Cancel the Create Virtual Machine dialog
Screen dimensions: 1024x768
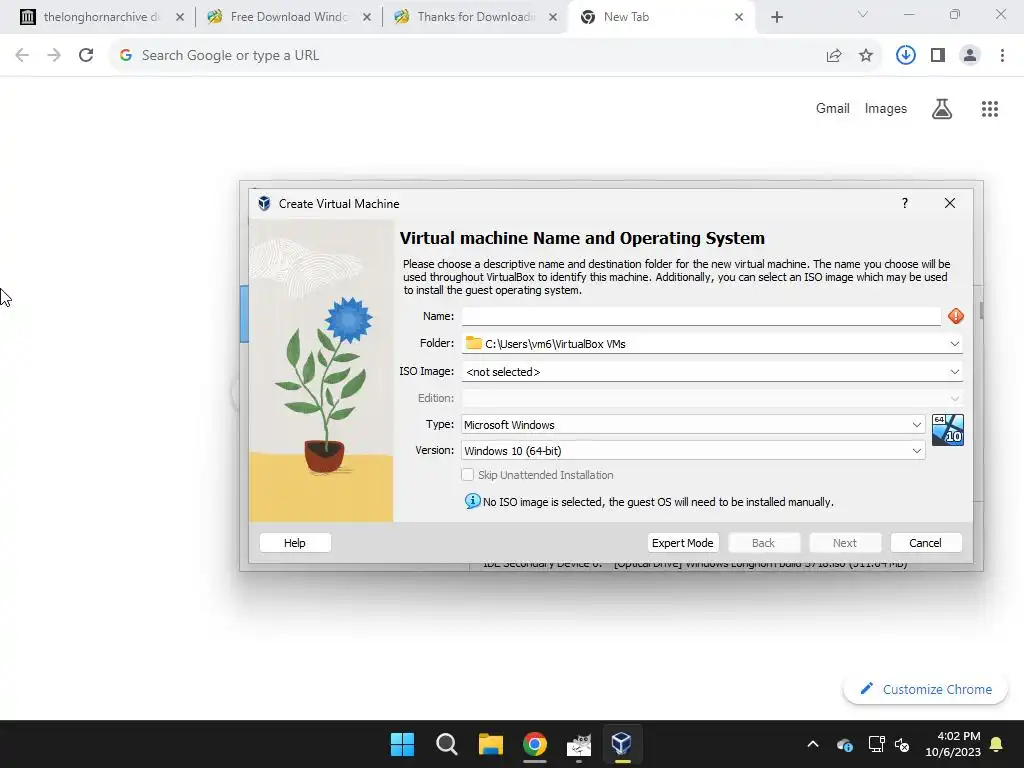pos(925,543)
